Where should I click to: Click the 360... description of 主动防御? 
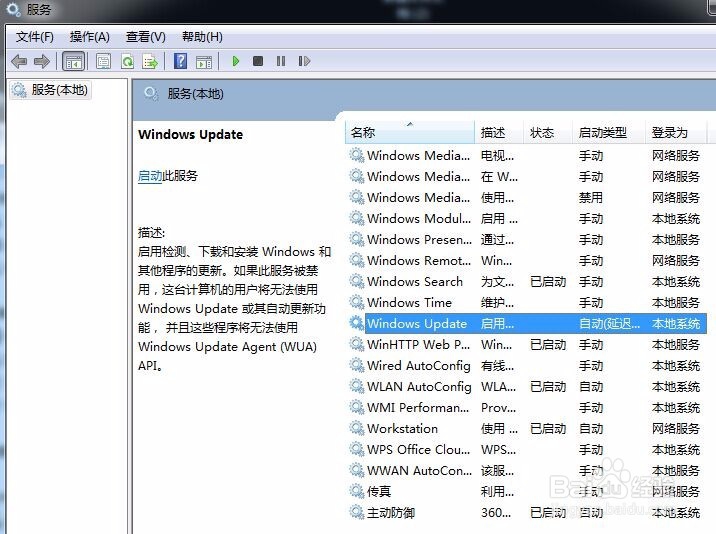(x=496, y=513)
